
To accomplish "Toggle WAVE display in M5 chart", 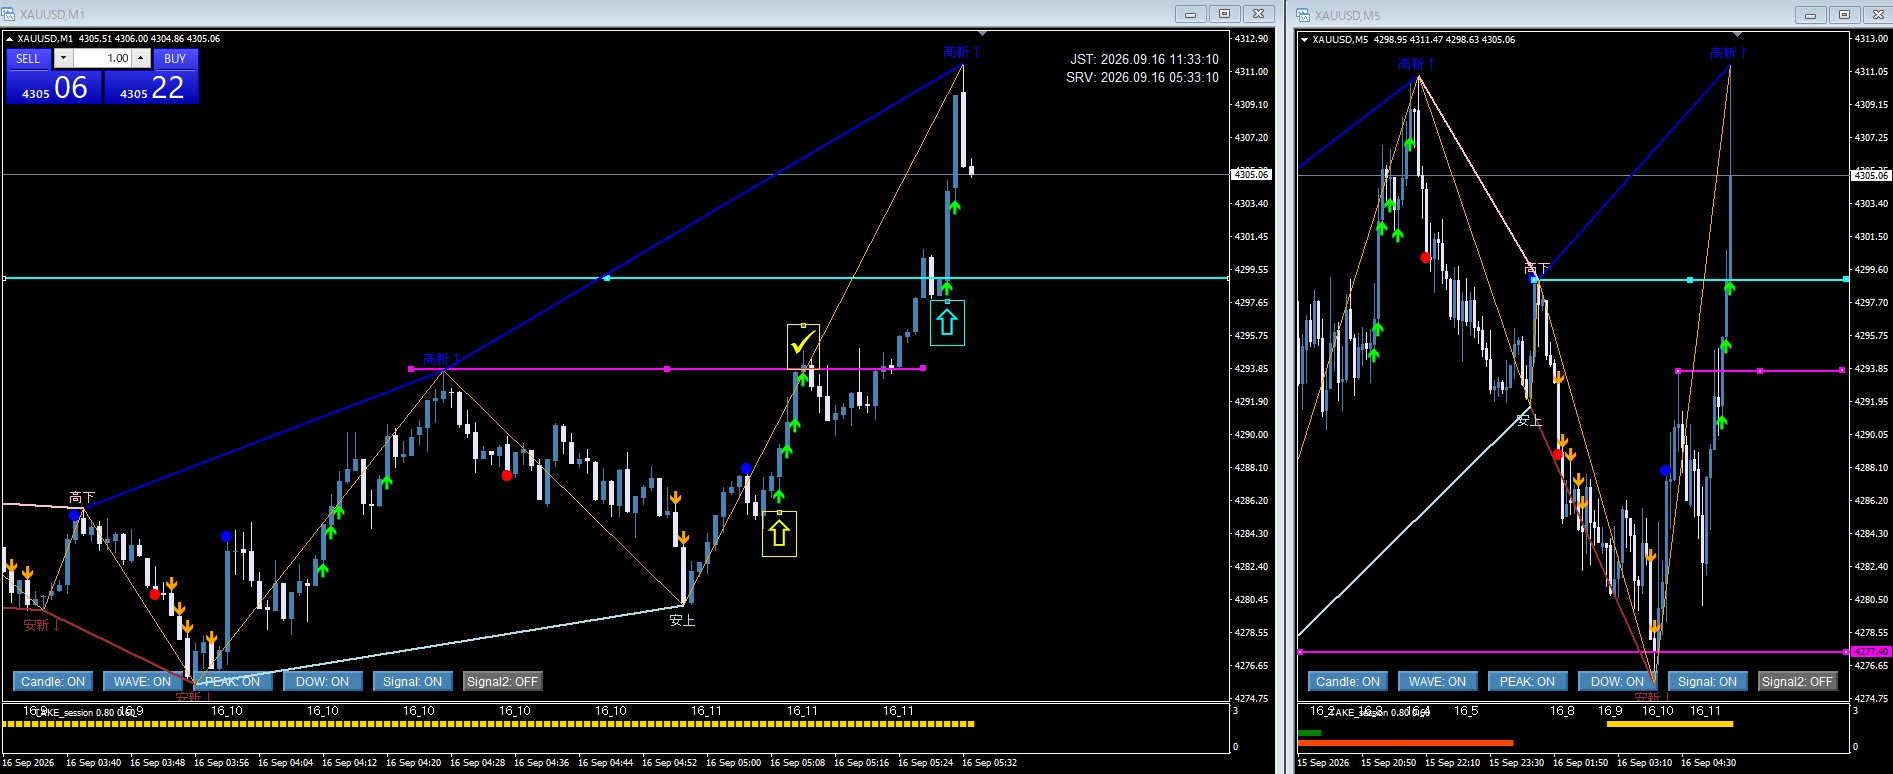I will click(1438, 682).
